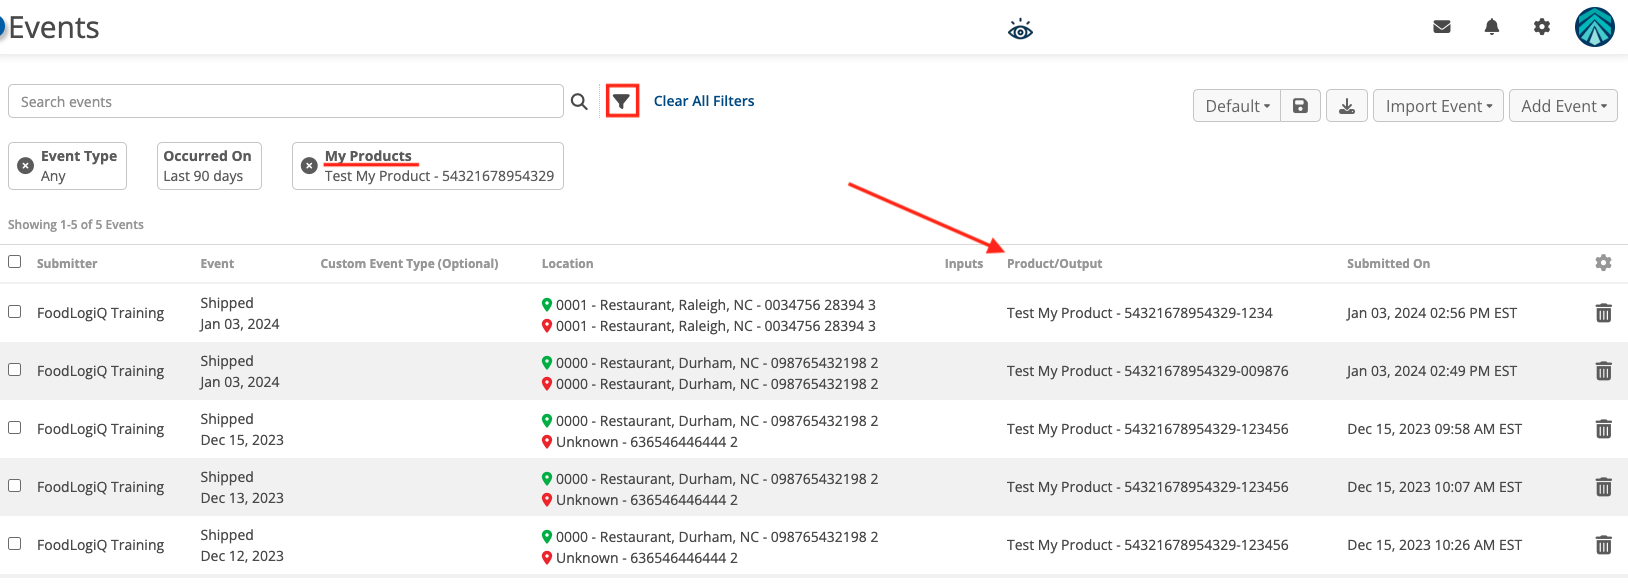Select checkbox for event submitted 02:49 PM
Screen dimensions: 1628x587
click(14, 370)
